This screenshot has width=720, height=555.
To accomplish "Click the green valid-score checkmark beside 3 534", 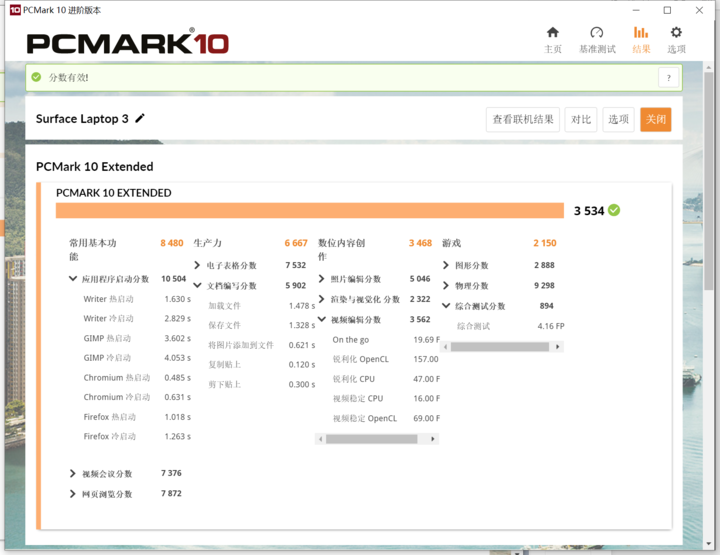I will pos(614,210).
